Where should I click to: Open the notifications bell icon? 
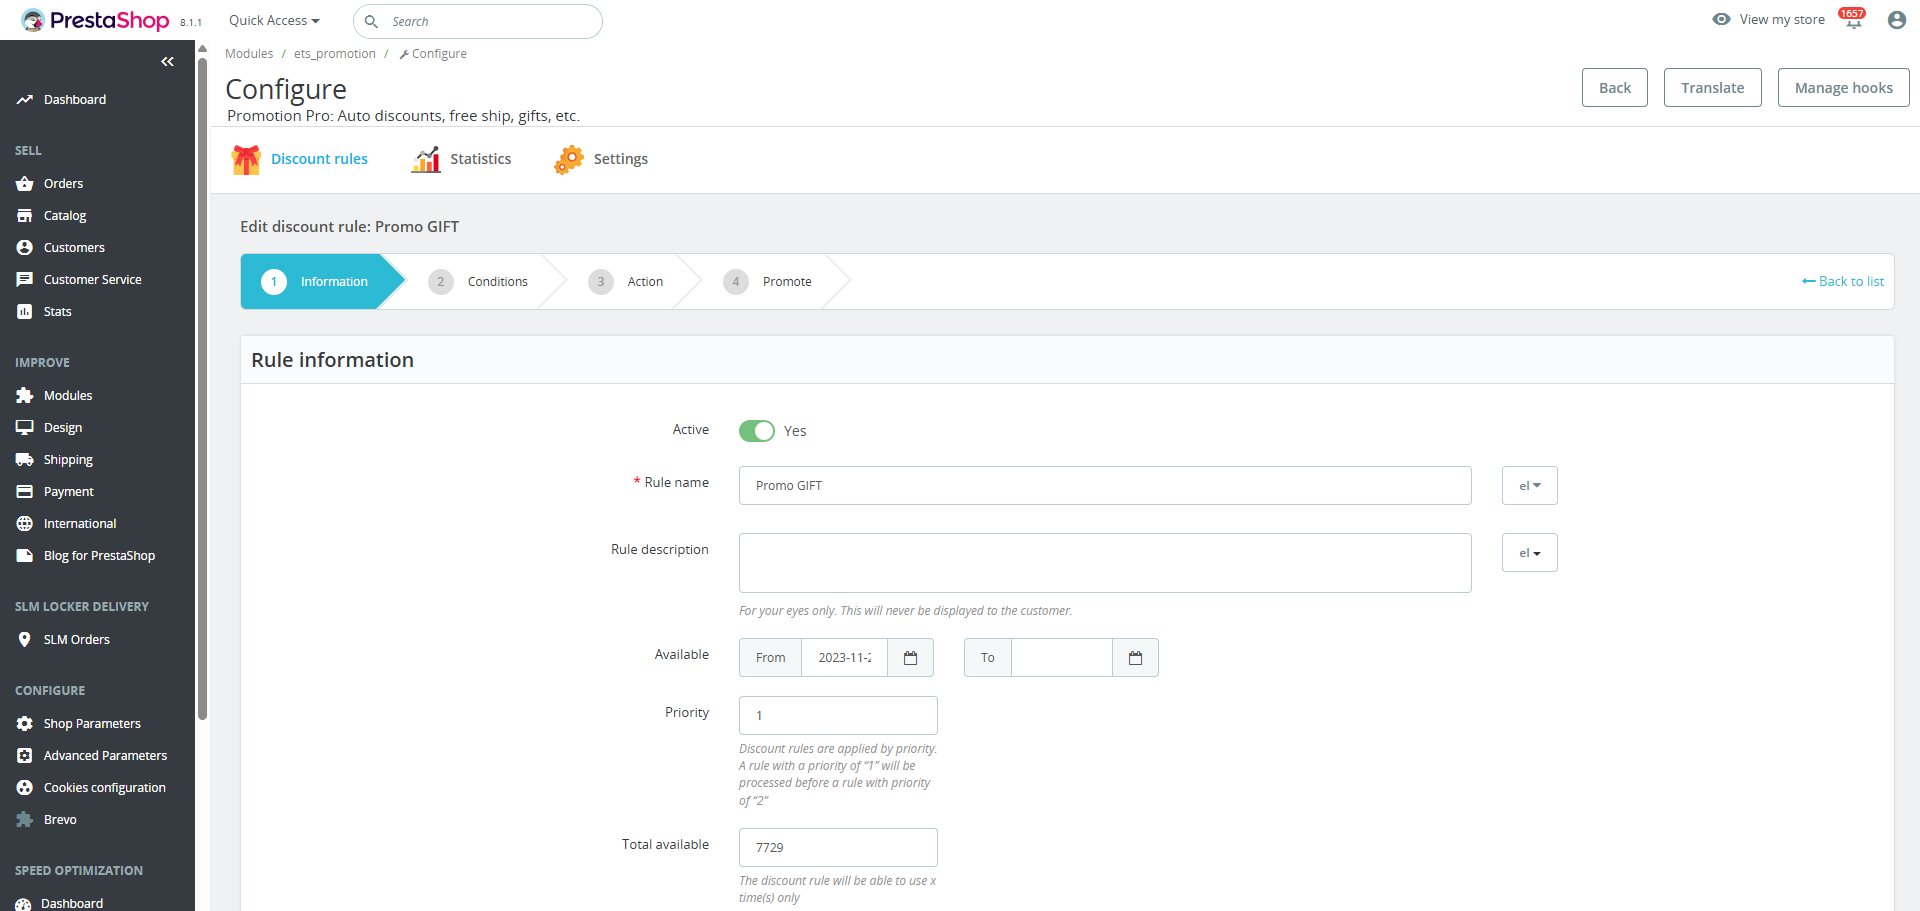click(x=1853, y=21)
